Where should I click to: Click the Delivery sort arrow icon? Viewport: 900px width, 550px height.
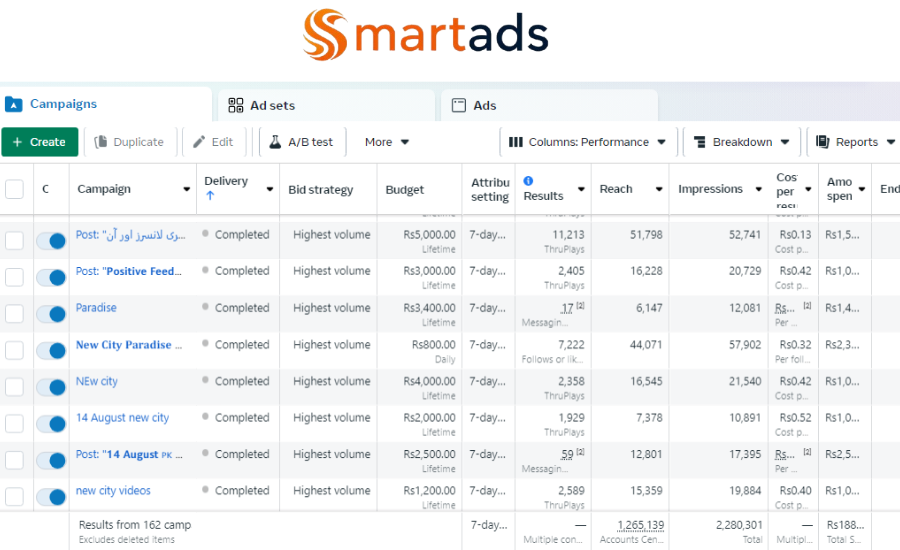point(210,195)
